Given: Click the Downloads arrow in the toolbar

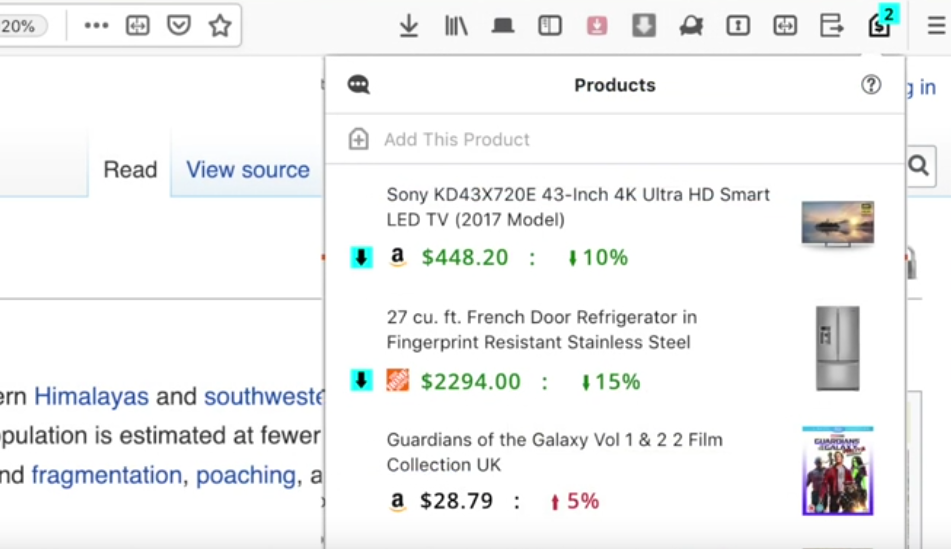Looking at the screenshot, I should click(x=408, y=26).
